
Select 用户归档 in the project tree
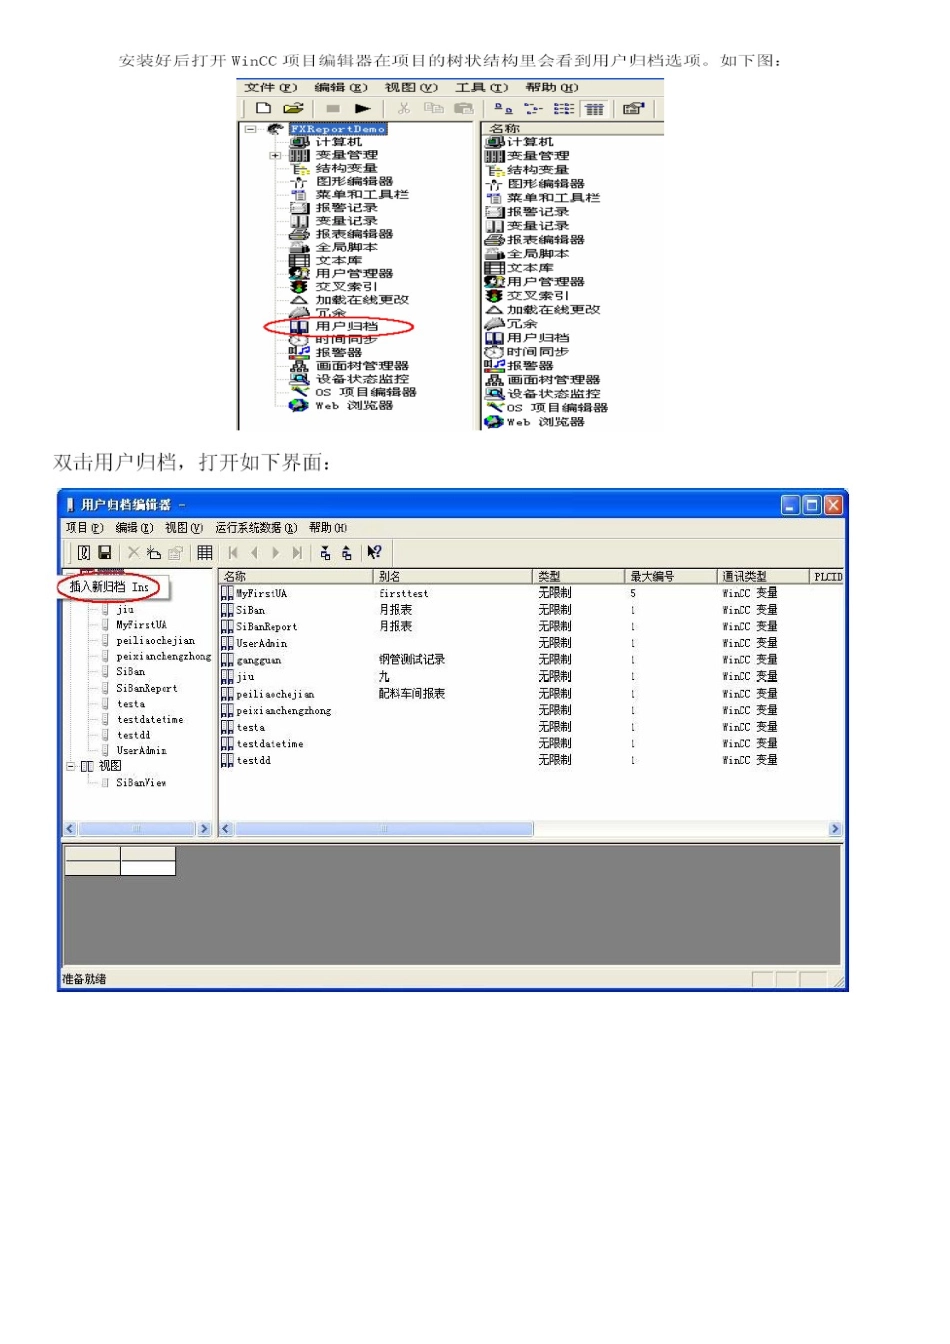(x=346, y=326)
